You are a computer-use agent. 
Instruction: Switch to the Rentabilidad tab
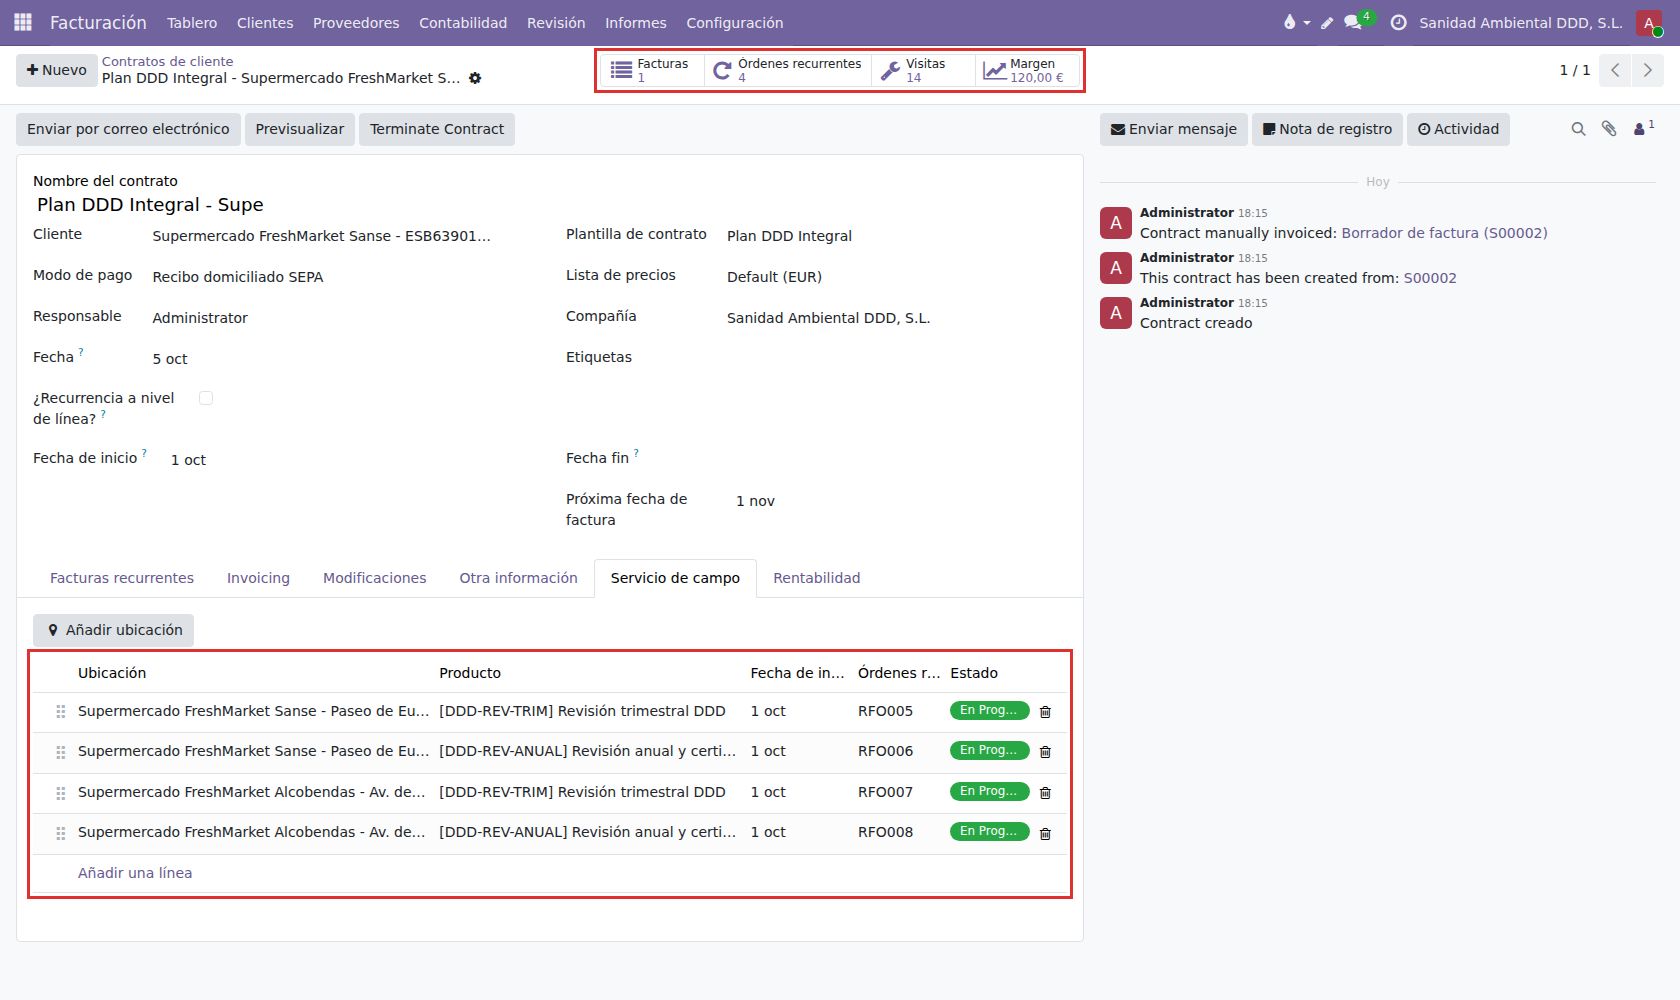point(817,578)
